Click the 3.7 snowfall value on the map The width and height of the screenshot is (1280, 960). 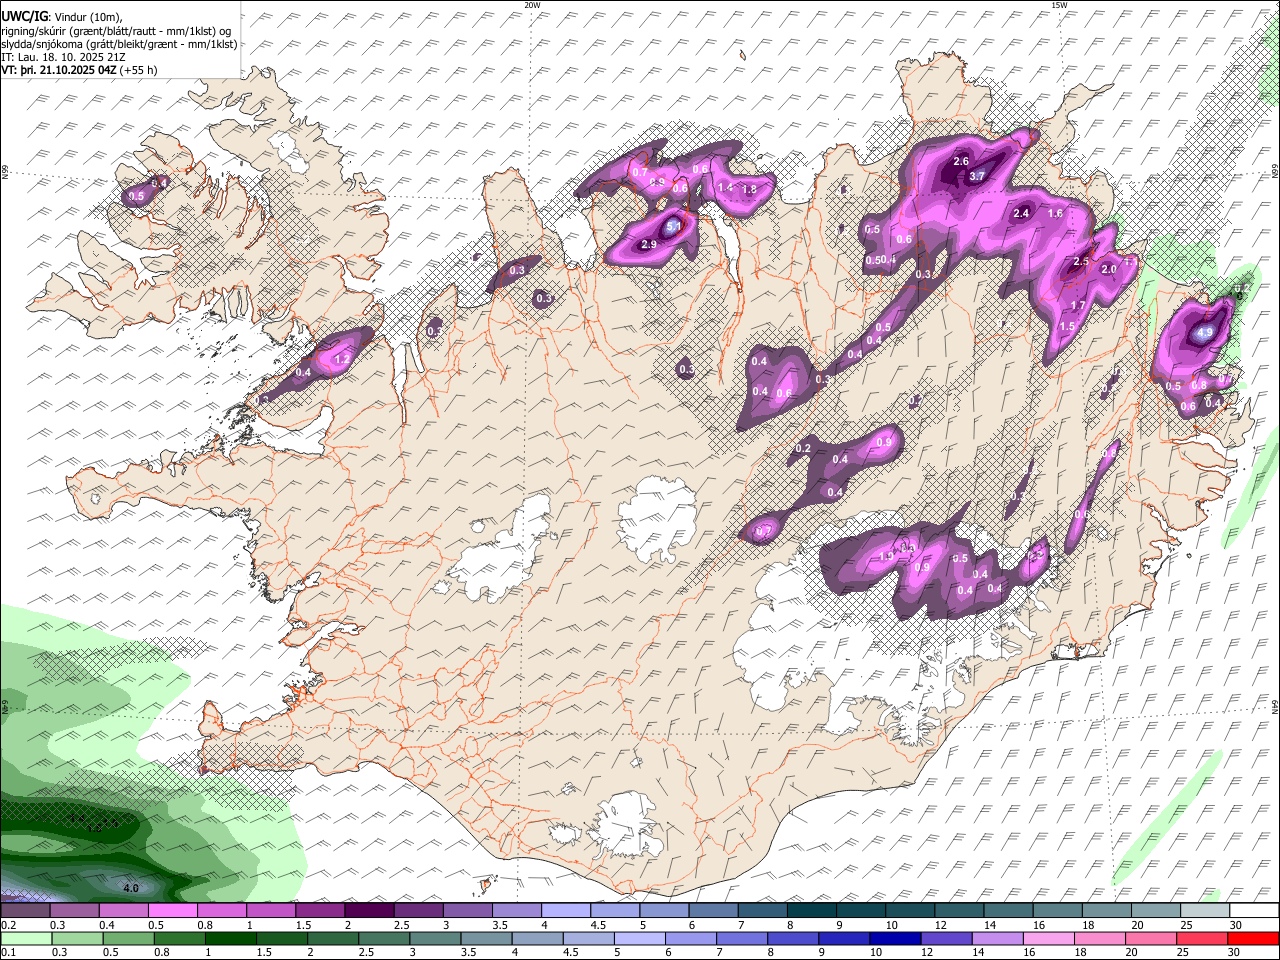coord(978,176)
